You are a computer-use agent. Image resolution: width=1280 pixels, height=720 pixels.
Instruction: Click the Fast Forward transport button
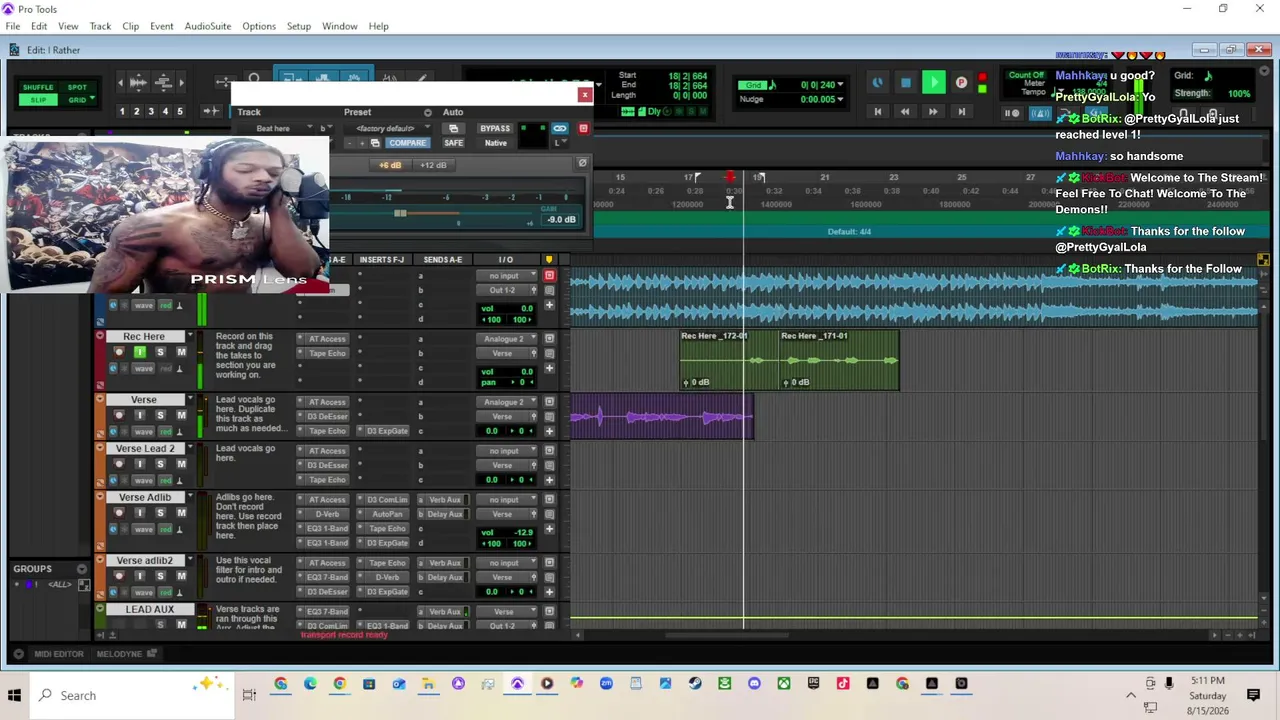(933, 112)
